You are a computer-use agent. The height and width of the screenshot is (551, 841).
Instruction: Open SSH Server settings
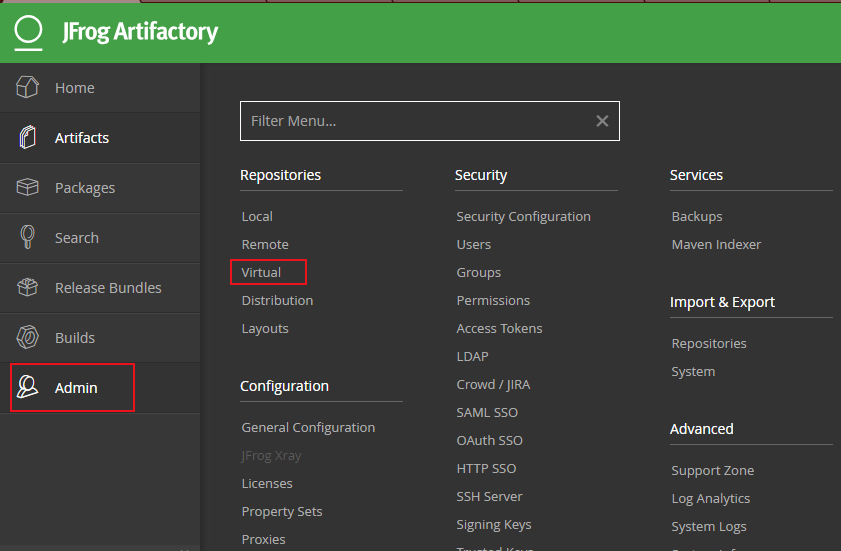click(x=489, y=496)
